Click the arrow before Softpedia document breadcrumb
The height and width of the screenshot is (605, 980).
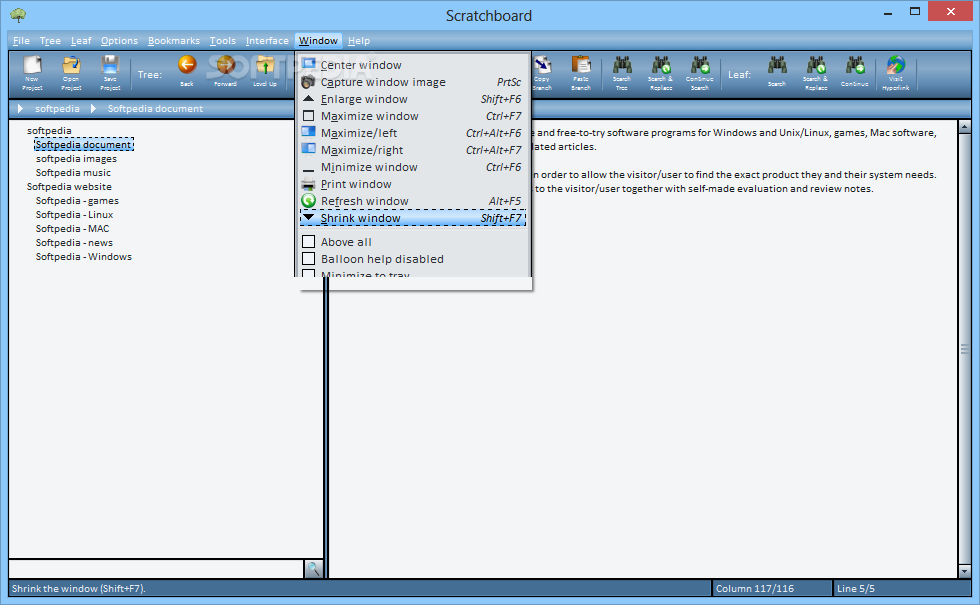(93, 109)
